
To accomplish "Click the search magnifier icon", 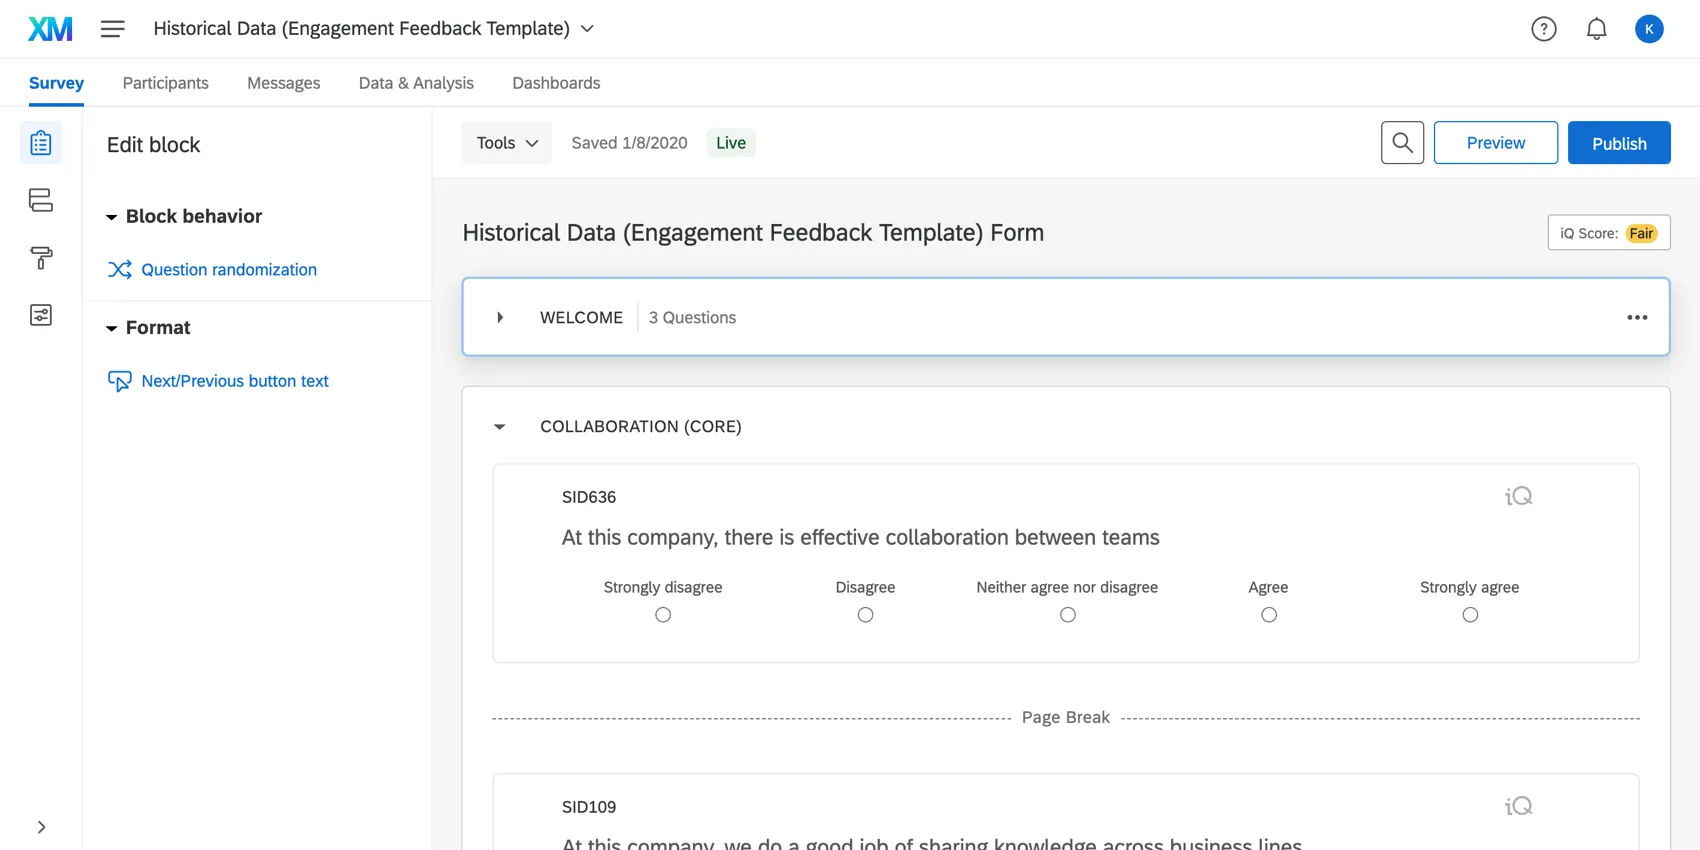I will (x=1402, y=143).
